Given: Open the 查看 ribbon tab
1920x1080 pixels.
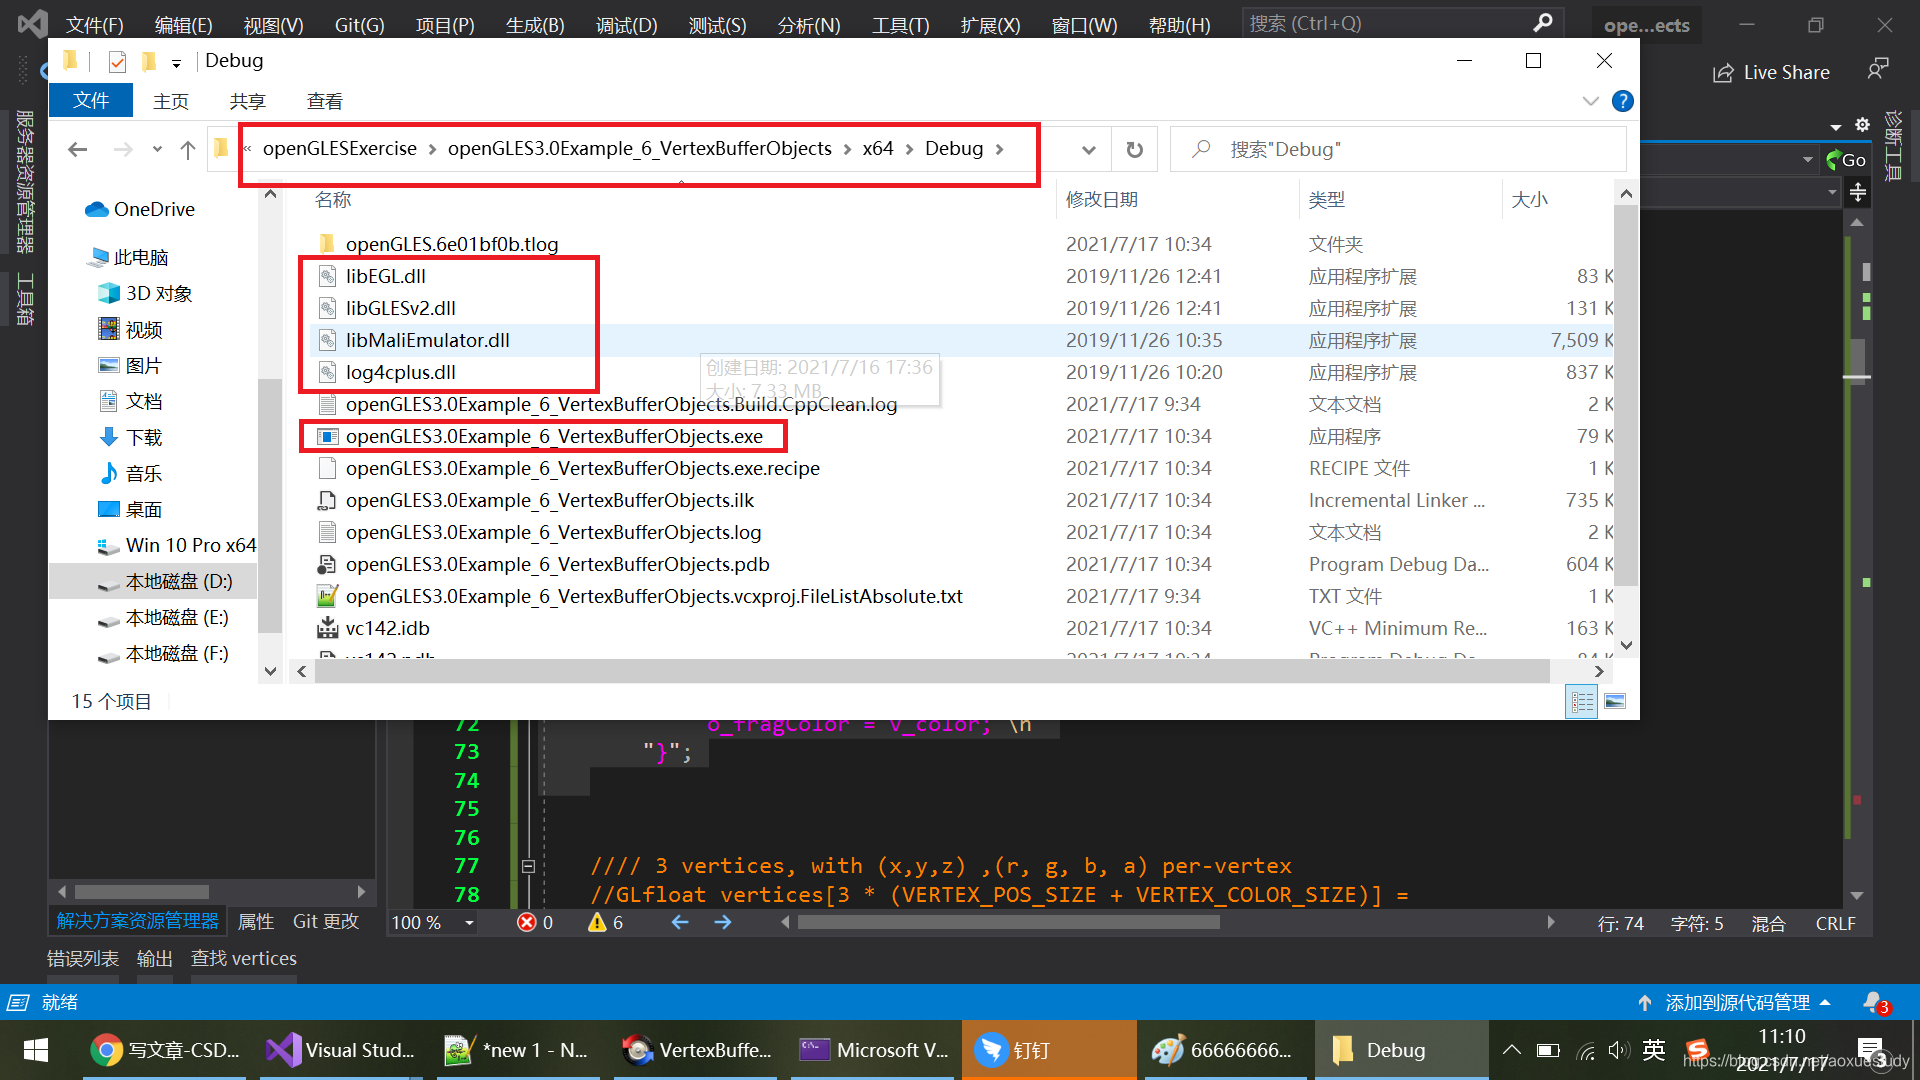Looking at the screenshot, I should click(x=324, y=101).
